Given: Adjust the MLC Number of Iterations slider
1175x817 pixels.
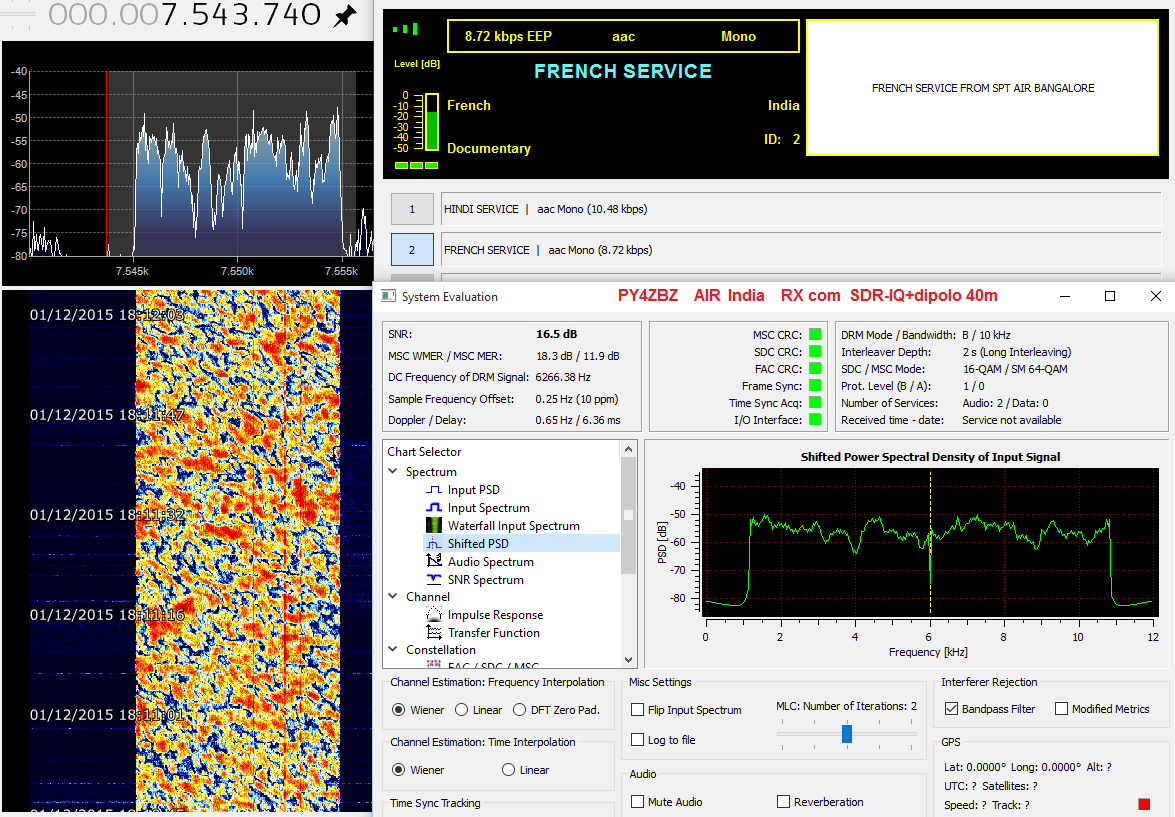Looking at the screenshot, I should tap(847, 734).
